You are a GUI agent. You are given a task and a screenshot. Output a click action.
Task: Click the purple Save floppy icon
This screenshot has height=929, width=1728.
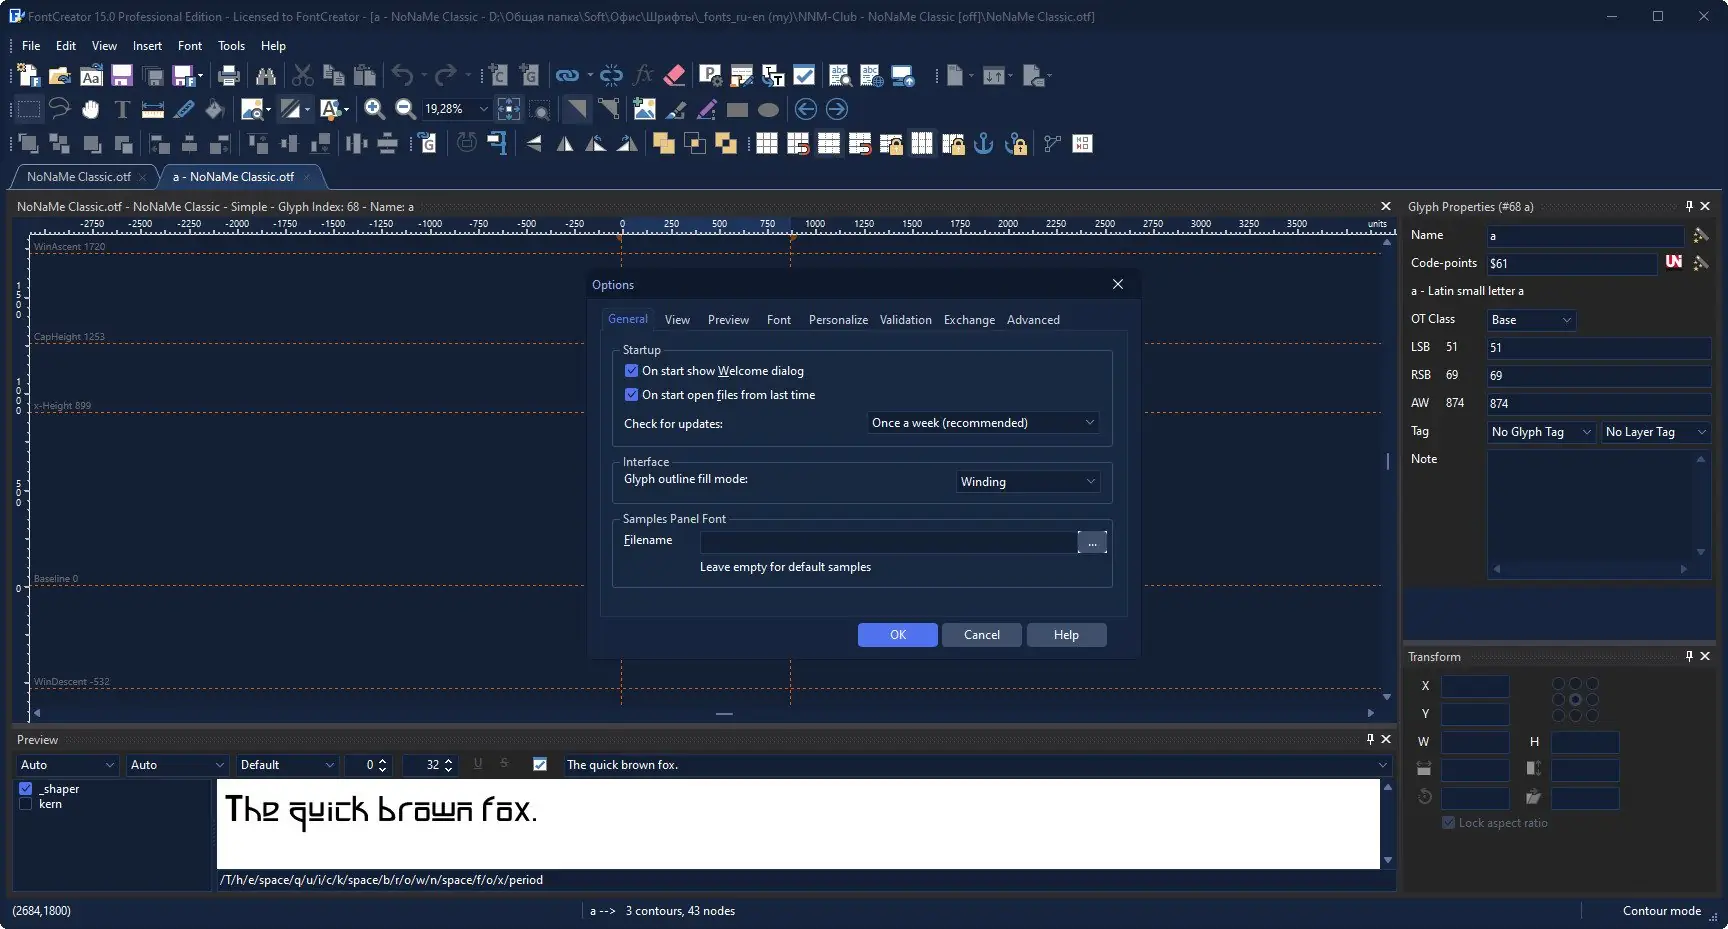click(122, 75)
